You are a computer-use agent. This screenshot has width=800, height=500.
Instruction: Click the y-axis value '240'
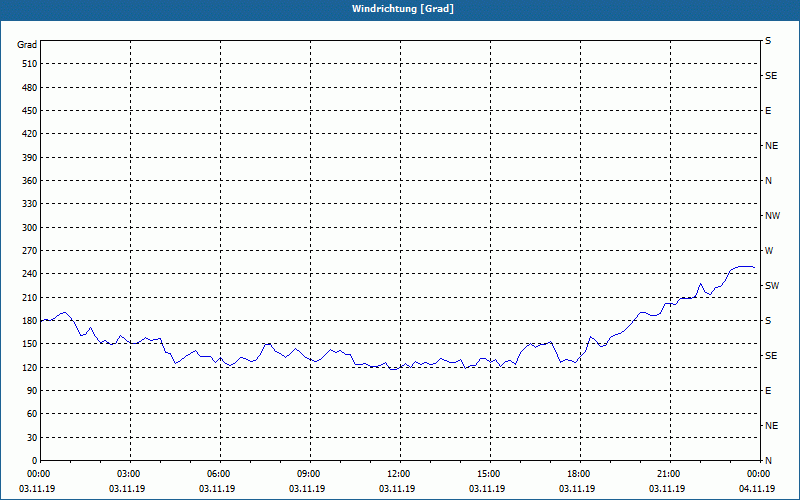click(x=30, y=274)
